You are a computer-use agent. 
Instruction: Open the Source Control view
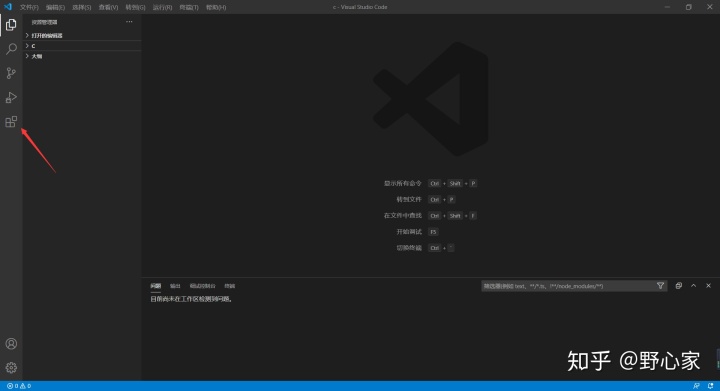[11, 73]
